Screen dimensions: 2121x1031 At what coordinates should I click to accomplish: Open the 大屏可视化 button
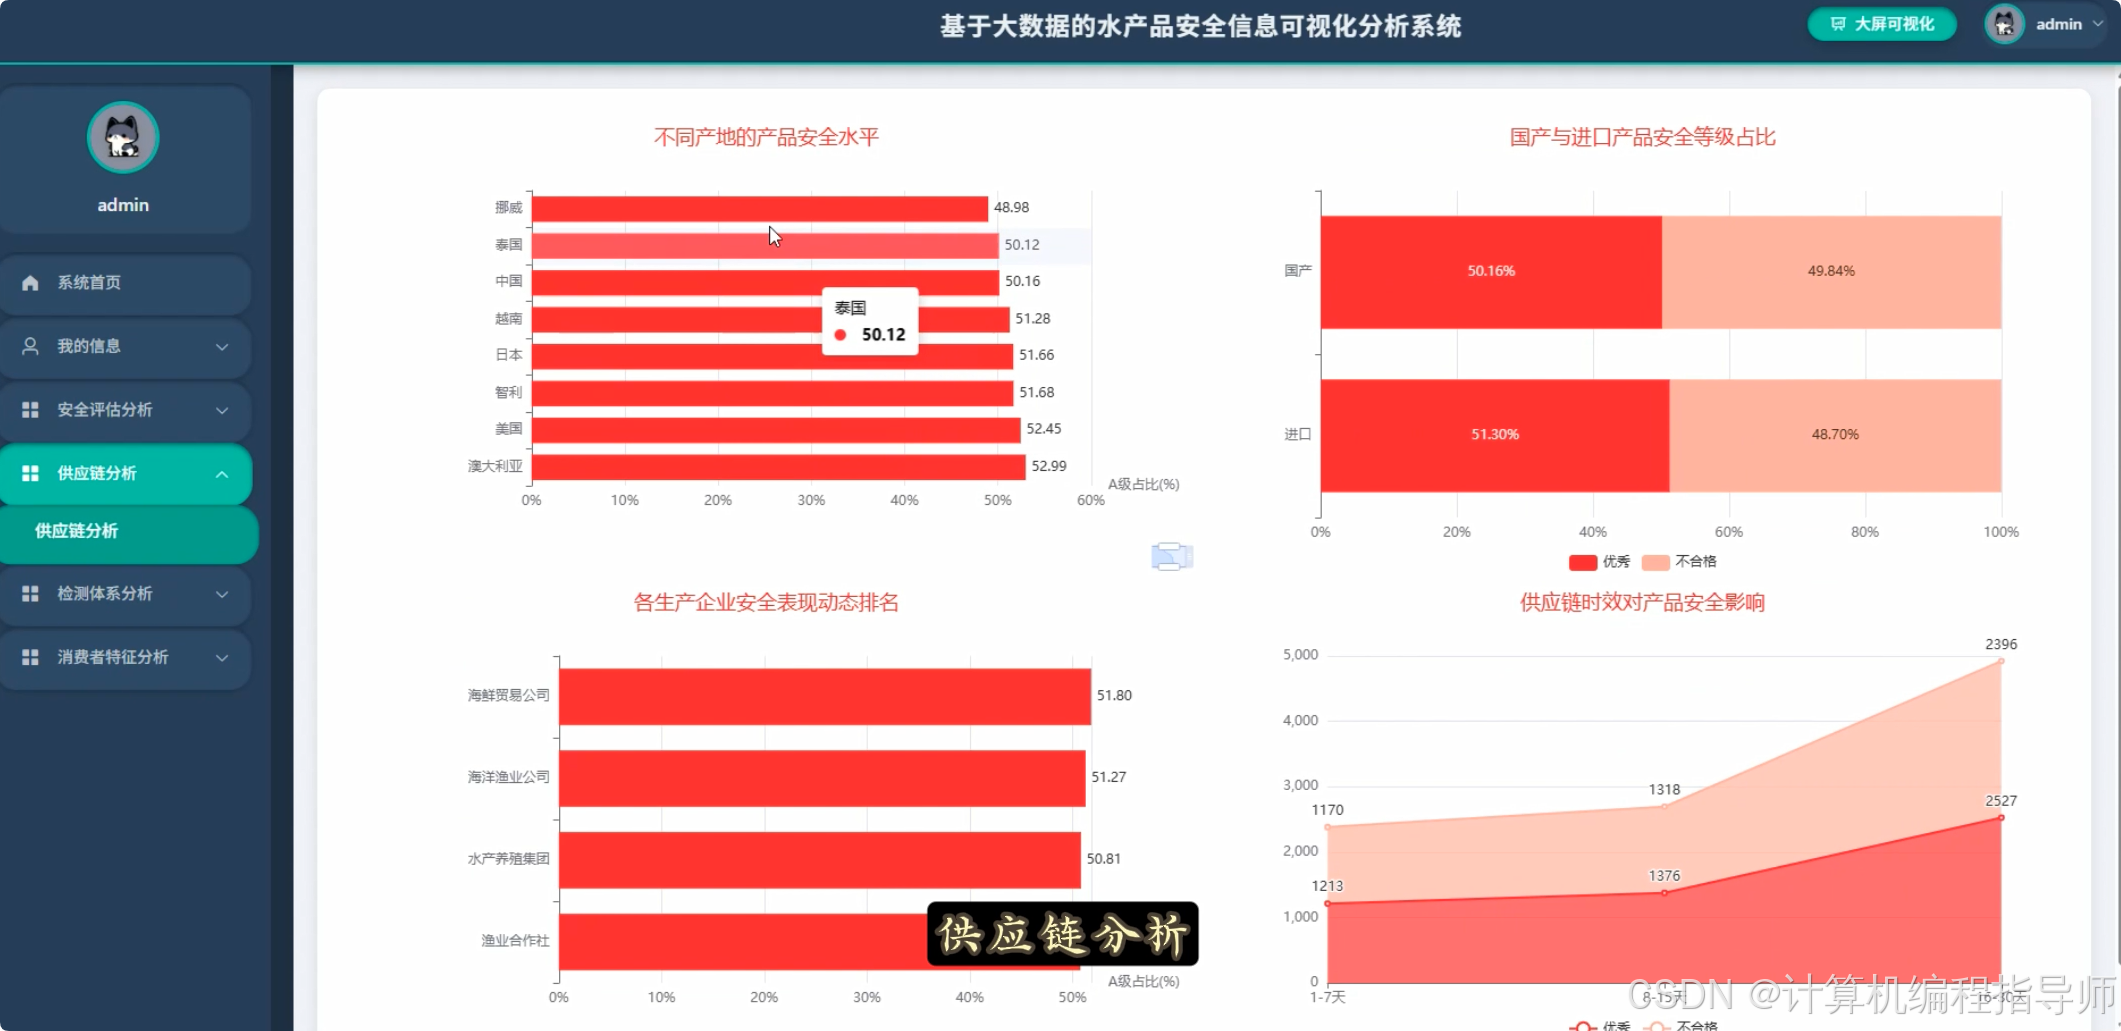(1882, 24)
